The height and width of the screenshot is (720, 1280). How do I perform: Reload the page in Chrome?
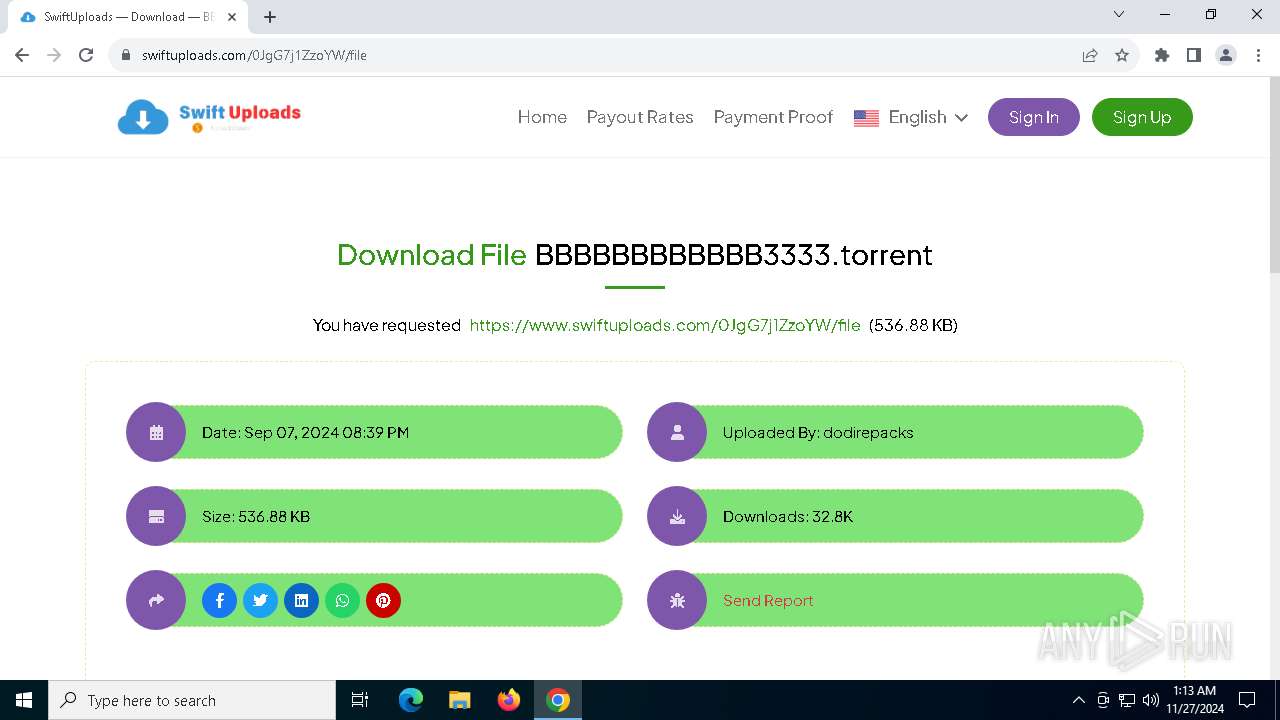click(86, 55)
